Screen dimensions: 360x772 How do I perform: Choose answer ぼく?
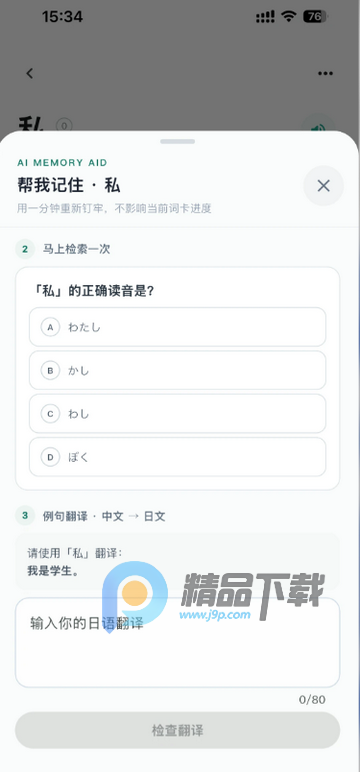coord(177,457)
